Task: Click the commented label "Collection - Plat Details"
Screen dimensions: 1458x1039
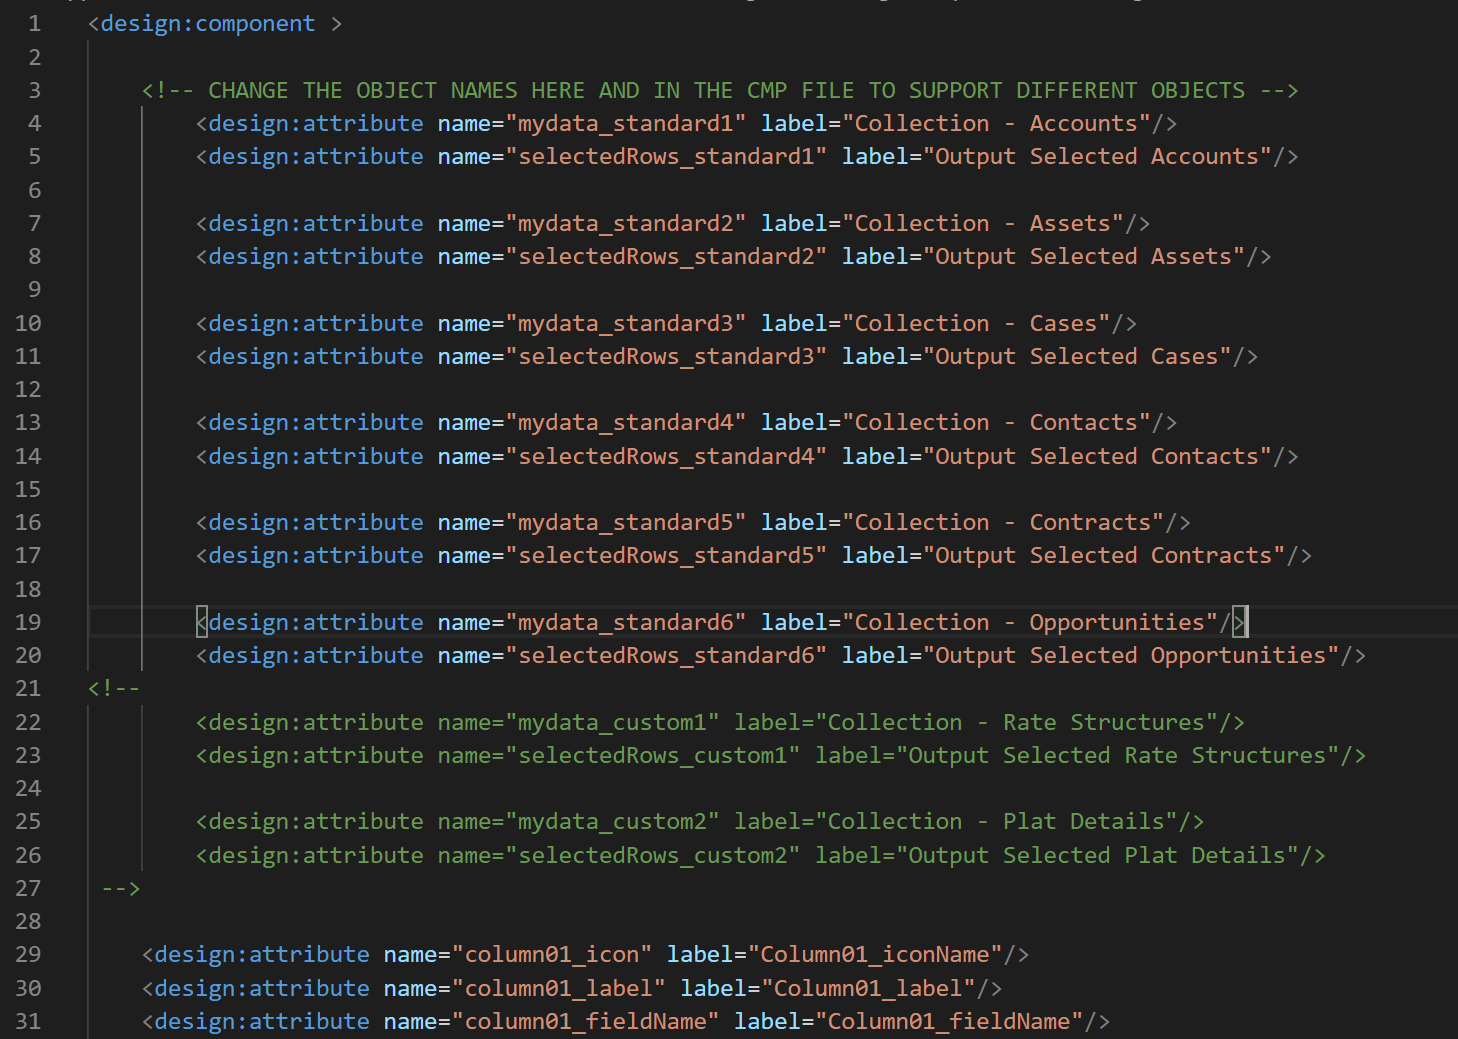Action: (997, 822)
